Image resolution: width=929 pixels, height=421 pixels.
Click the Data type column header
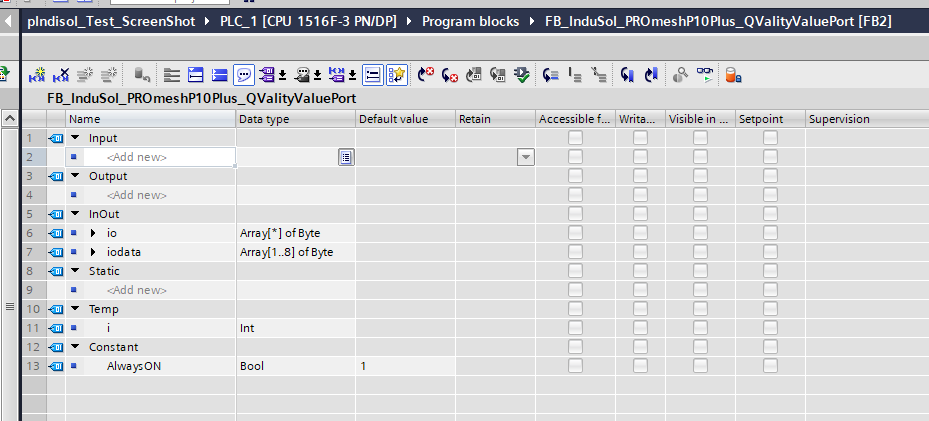296,119
